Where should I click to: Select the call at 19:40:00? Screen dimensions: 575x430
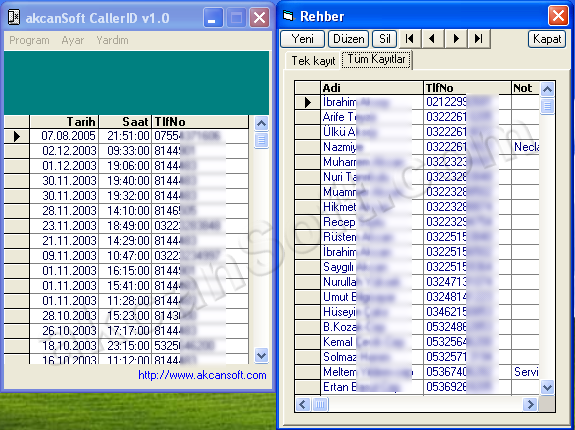click(126, 181)
